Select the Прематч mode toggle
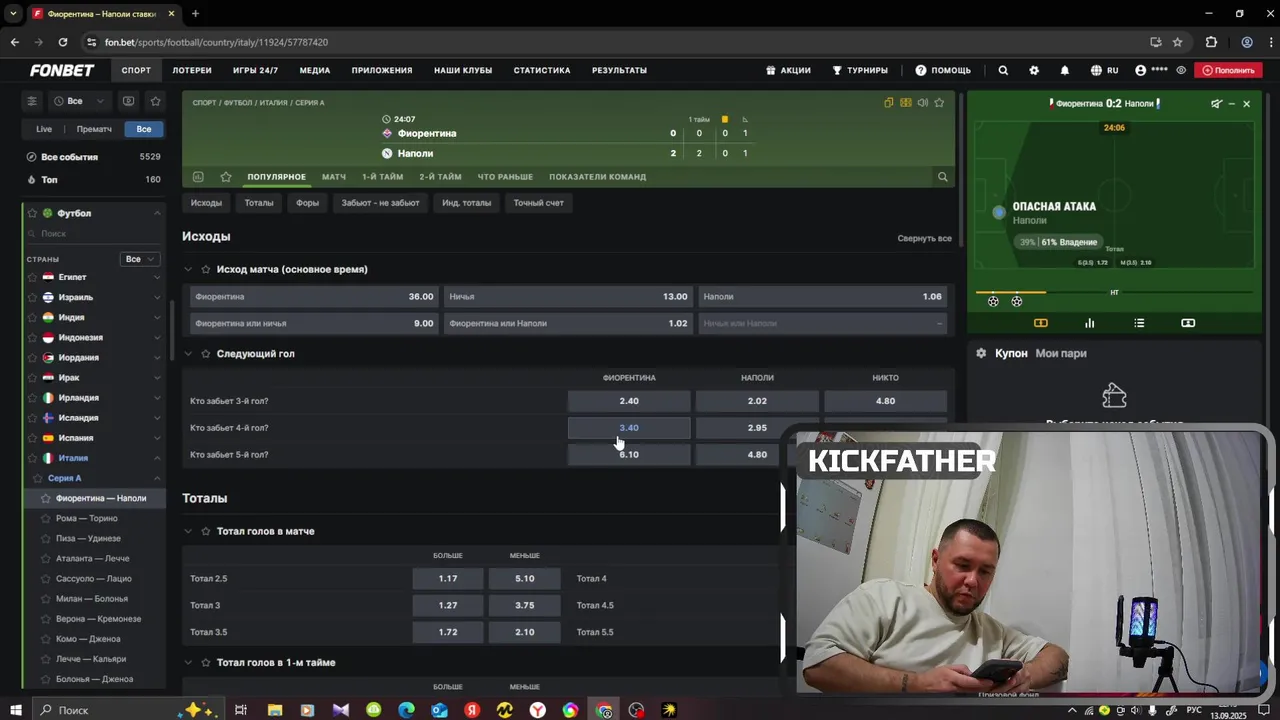 (x=94, y=129)
